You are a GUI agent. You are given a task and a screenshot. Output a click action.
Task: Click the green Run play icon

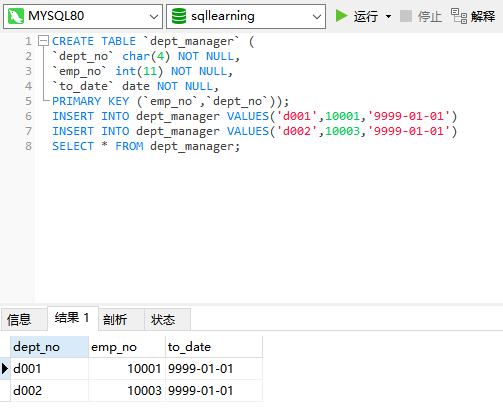341,16
